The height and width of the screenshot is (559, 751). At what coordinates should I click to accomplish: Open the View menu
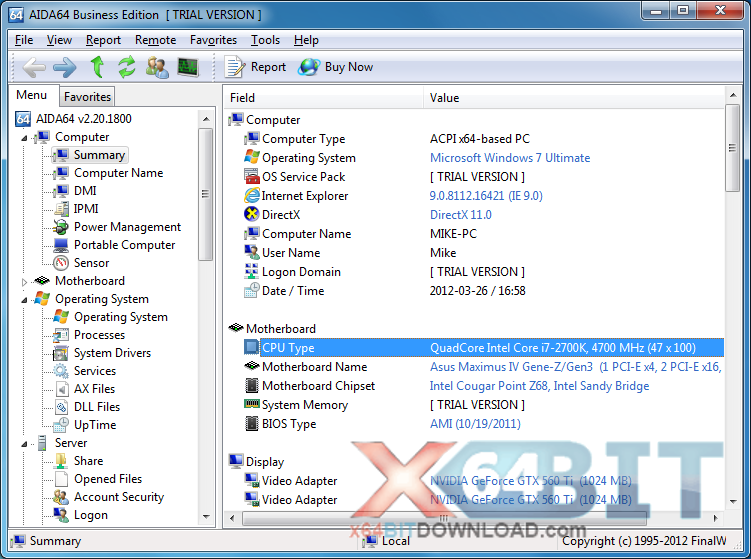(59, 40)
